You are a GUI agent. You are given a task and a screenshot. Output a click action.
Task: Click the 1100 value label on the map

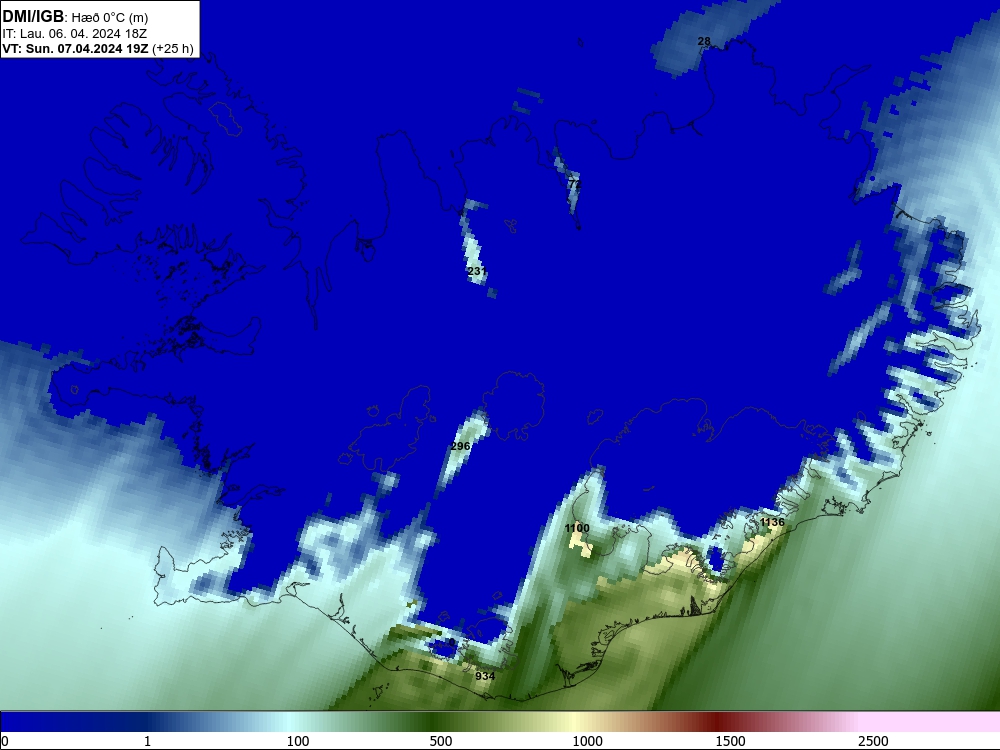(x=577, y=528)
